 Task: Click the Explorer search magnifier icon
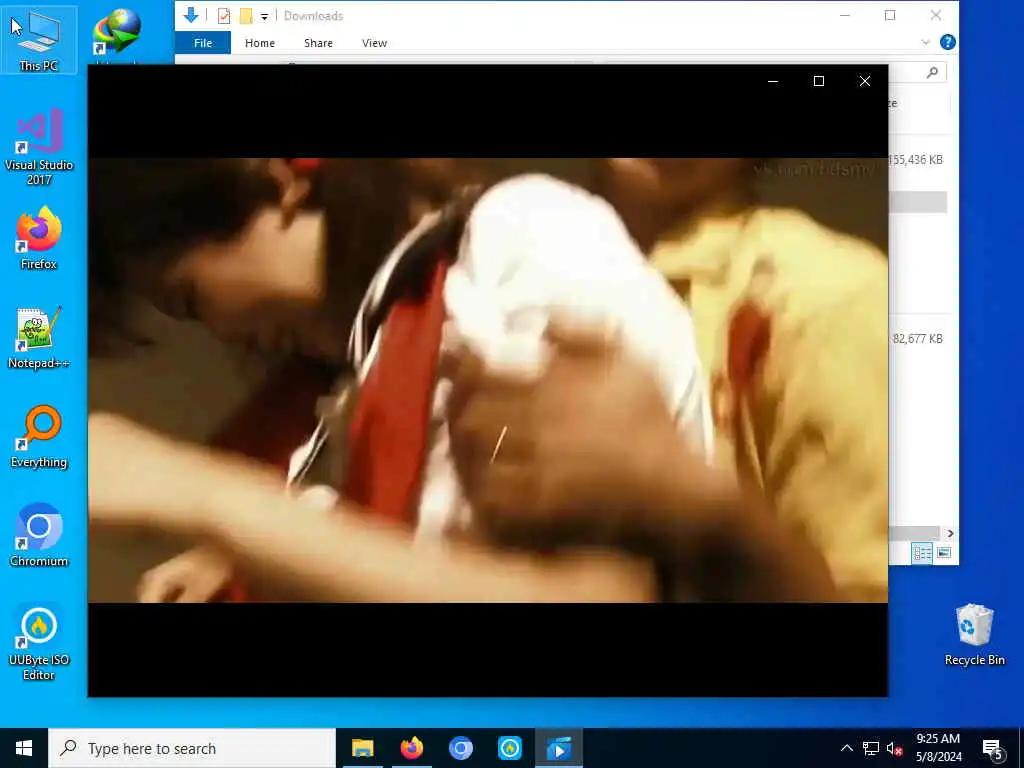tap(933, 72)
